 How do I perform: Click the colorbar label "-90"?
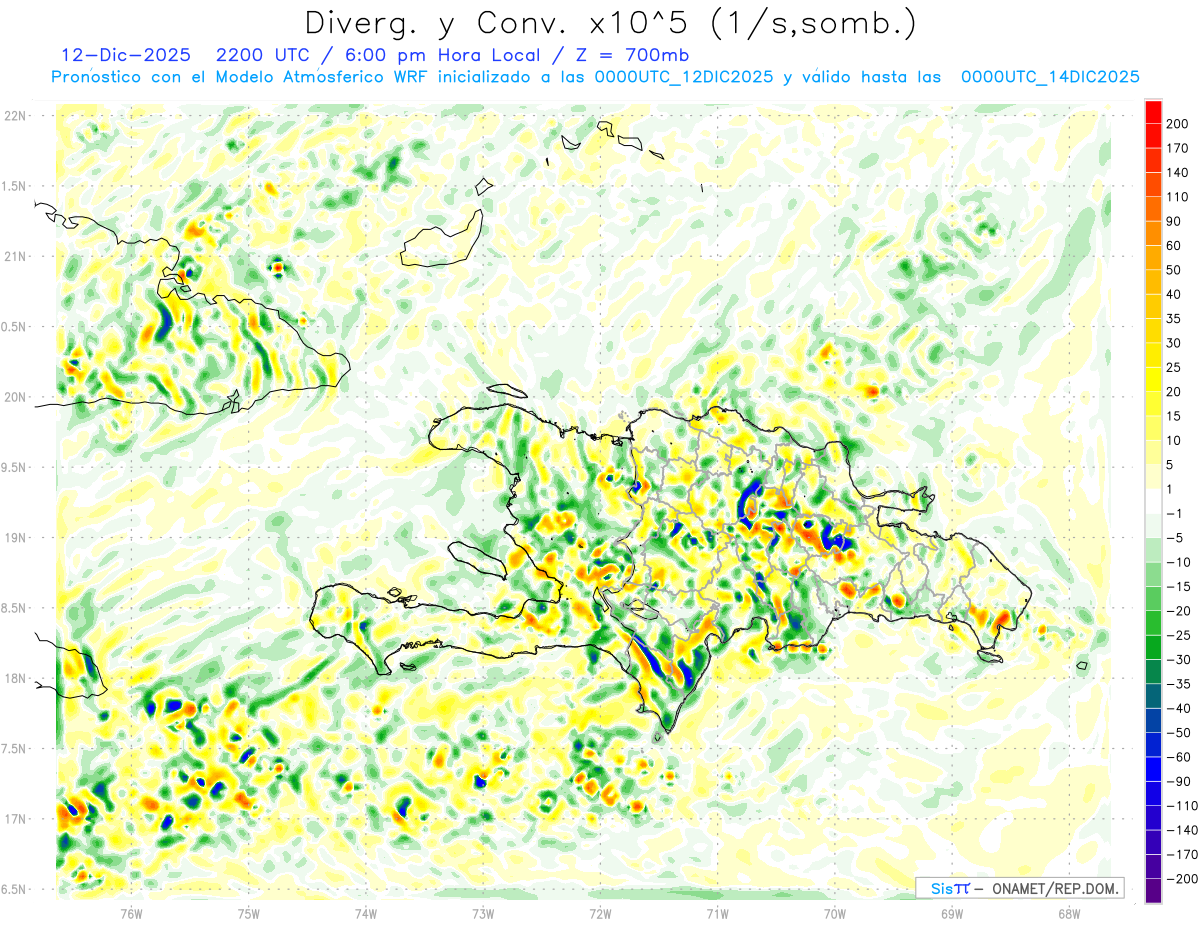(1179, 782)
